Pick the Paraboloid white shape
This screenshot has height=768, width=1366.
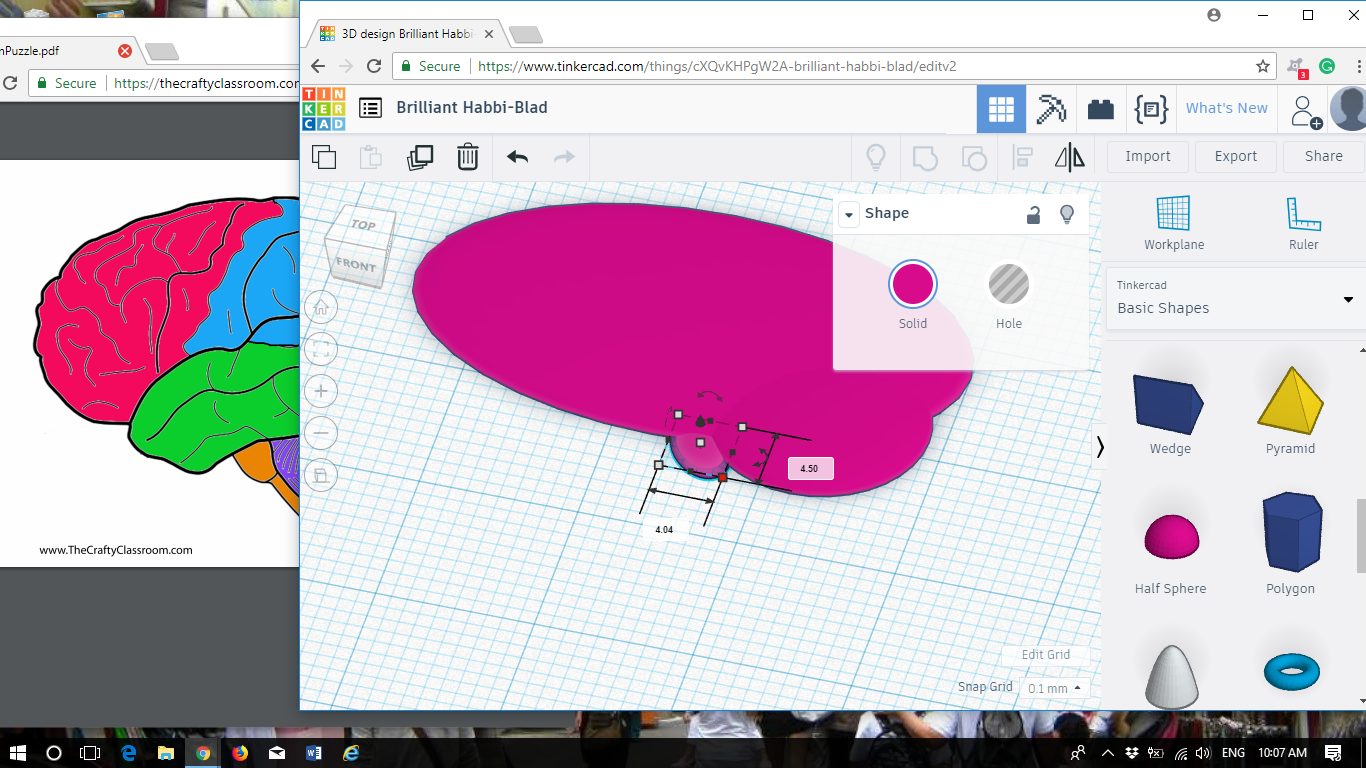pos(1171,675)
